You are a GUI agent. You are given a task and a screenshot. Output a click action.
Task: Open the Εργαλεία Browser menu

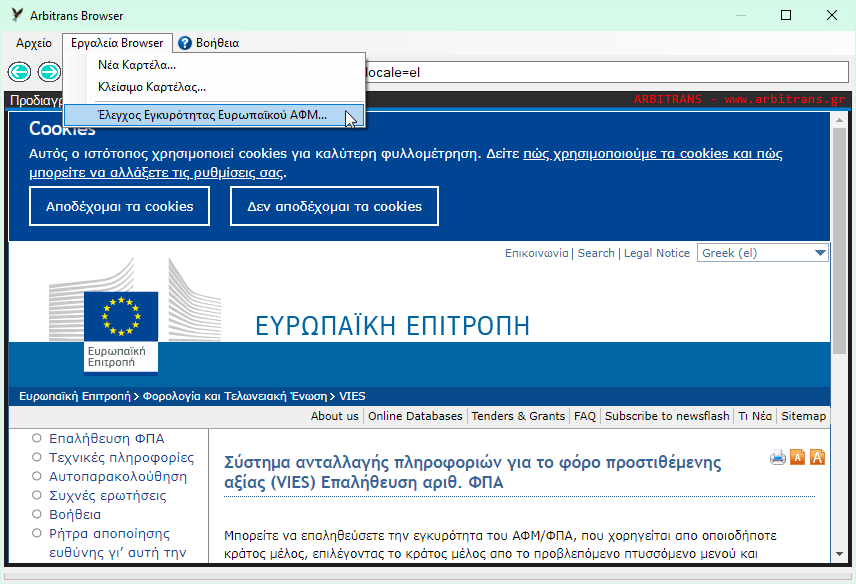117,43
